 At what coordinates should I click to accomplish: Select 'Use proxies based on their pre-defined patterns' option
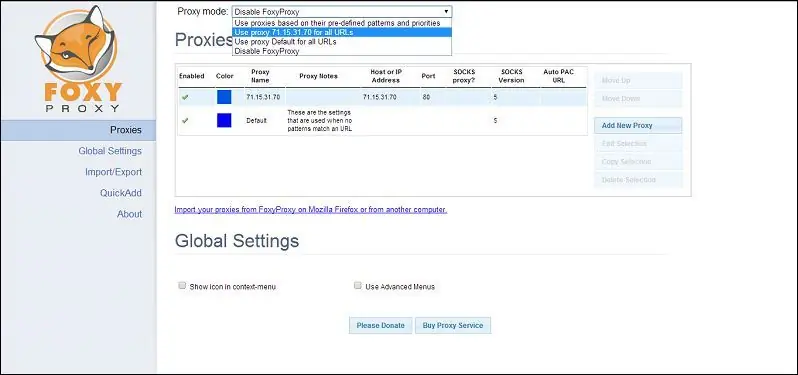(x=341, y=23)
